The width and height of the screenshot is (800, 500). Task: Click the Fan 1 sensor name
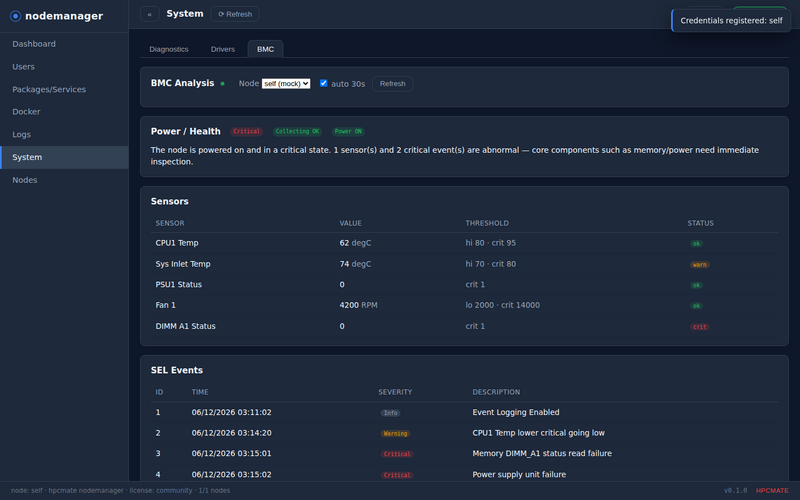click(165, 305)
